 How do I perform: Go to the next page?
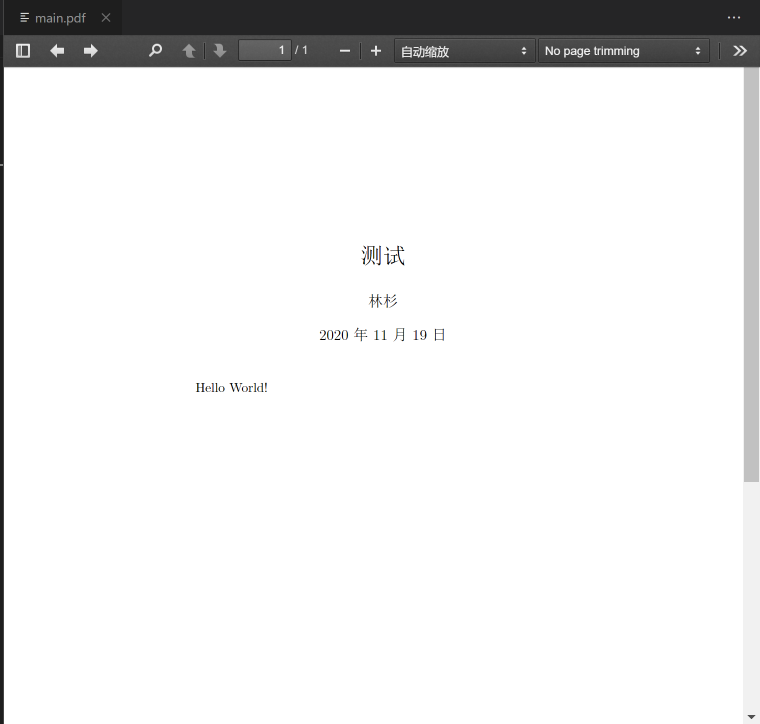point(220,51)
